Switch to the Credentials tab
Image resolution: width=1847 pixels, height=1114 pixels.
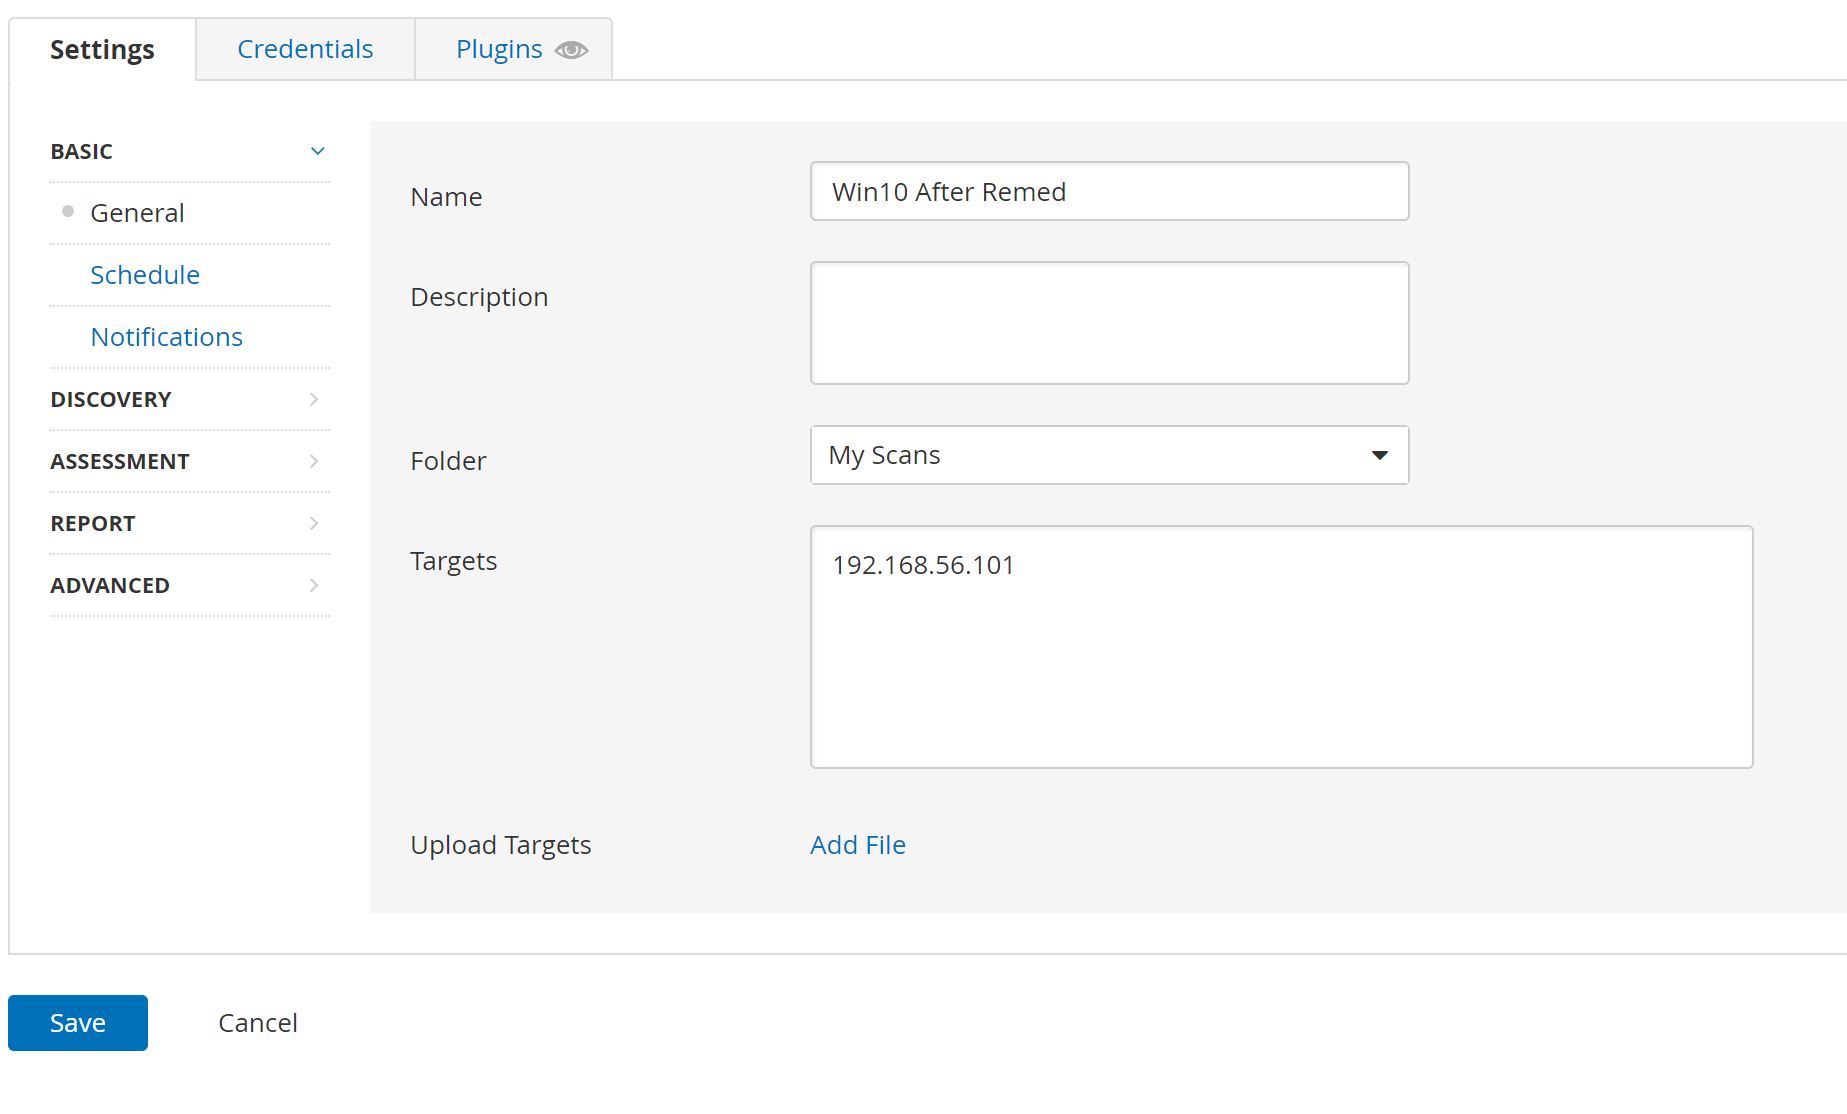305,49
